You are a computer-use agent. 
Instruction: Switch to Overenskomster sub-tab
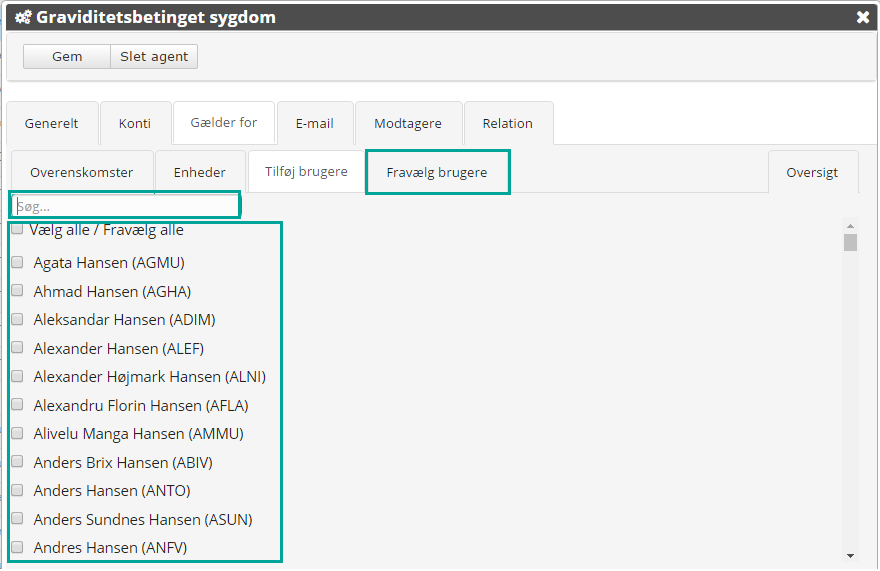[81, 172]
